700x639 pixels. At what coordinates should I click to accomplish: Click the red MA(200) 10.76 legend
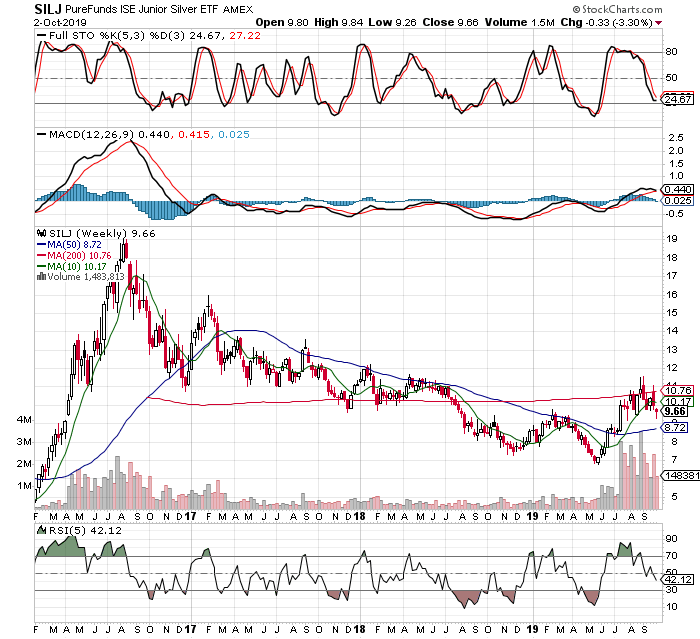74,255
